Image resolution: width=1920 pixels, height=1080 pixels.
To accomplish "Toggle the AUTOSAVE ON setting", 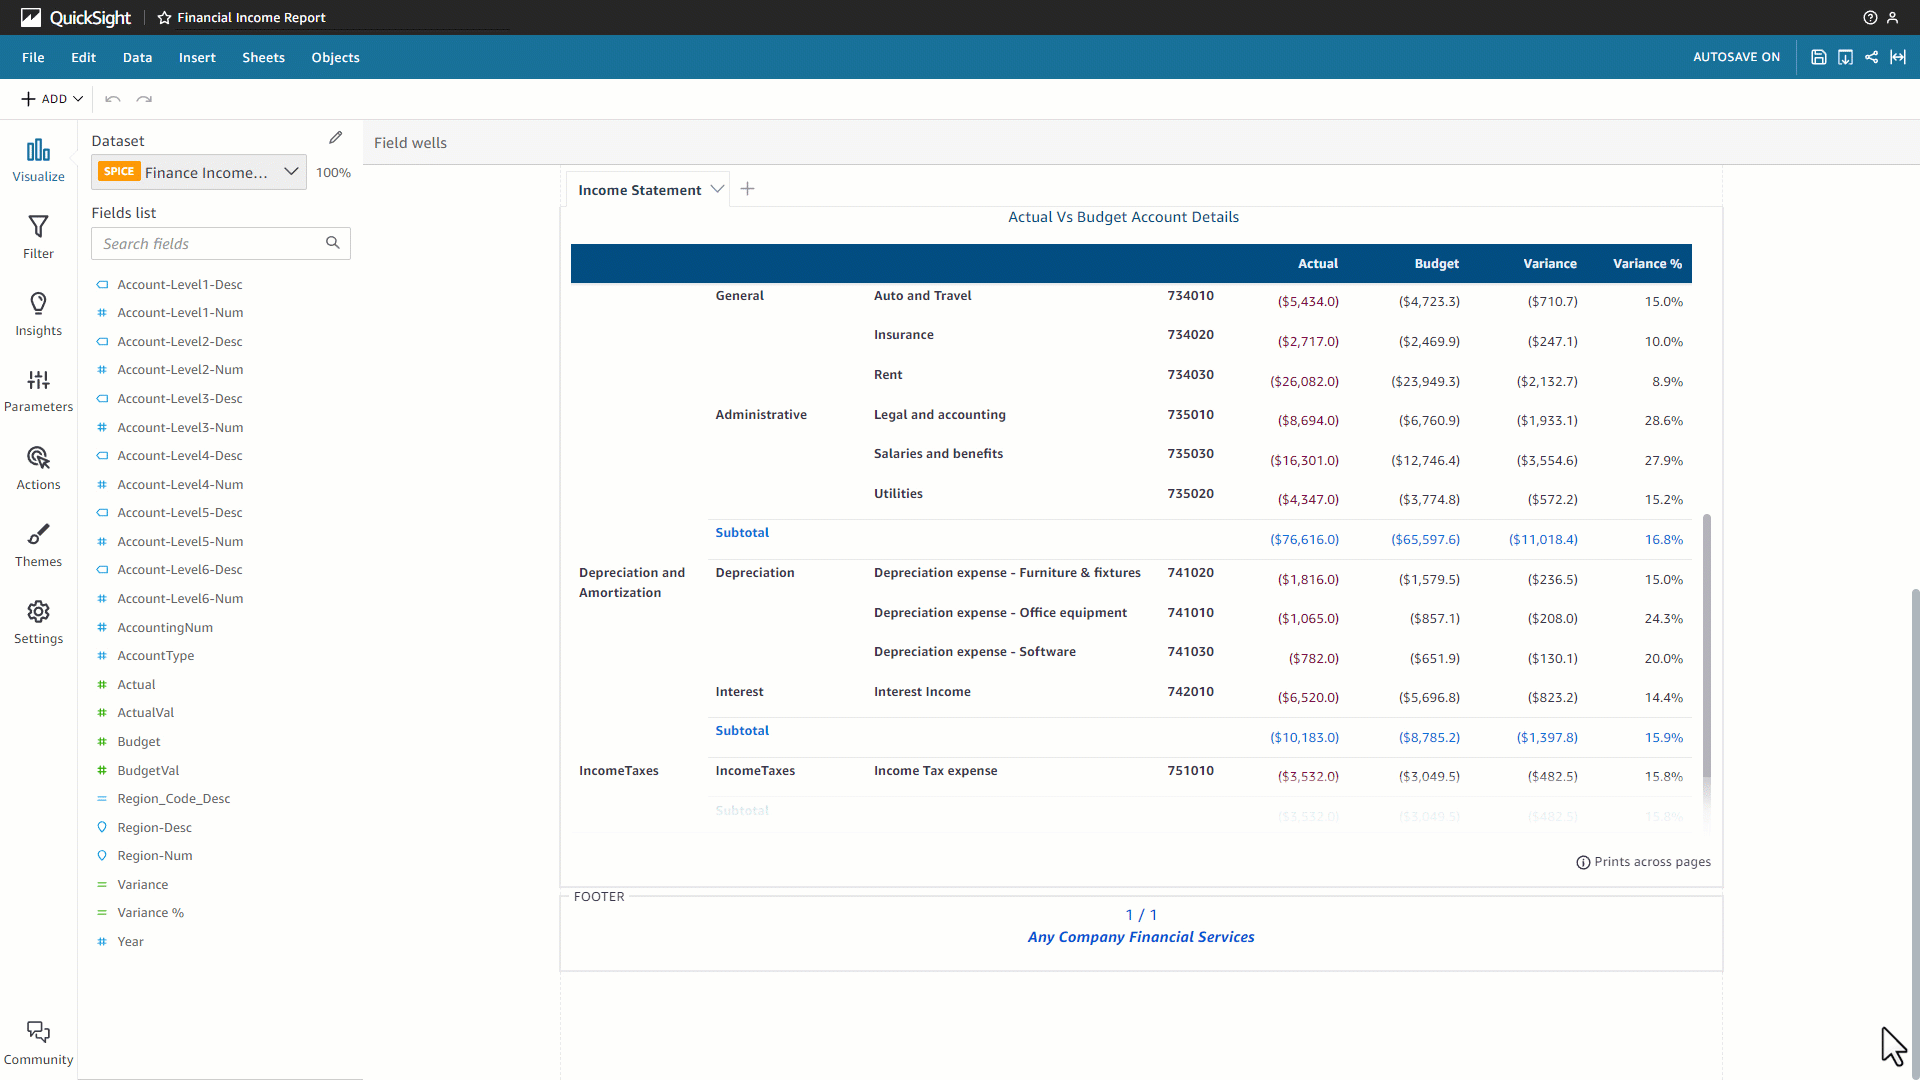I will (x=1736, y=57).
